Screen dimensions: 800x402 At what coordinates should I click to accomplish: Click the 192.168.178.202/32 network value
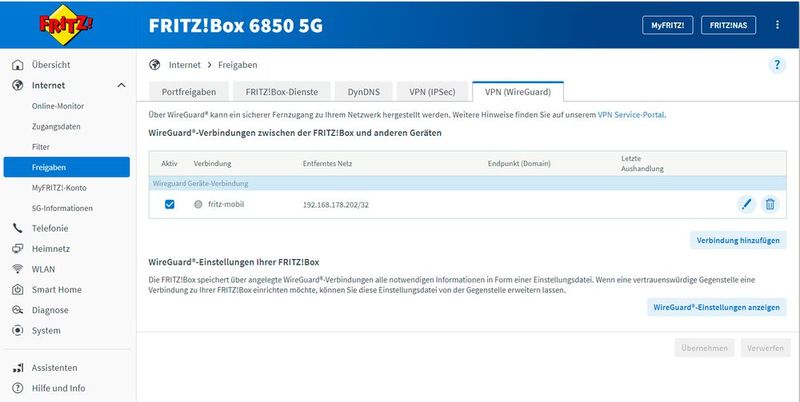(x=336, y=205)
